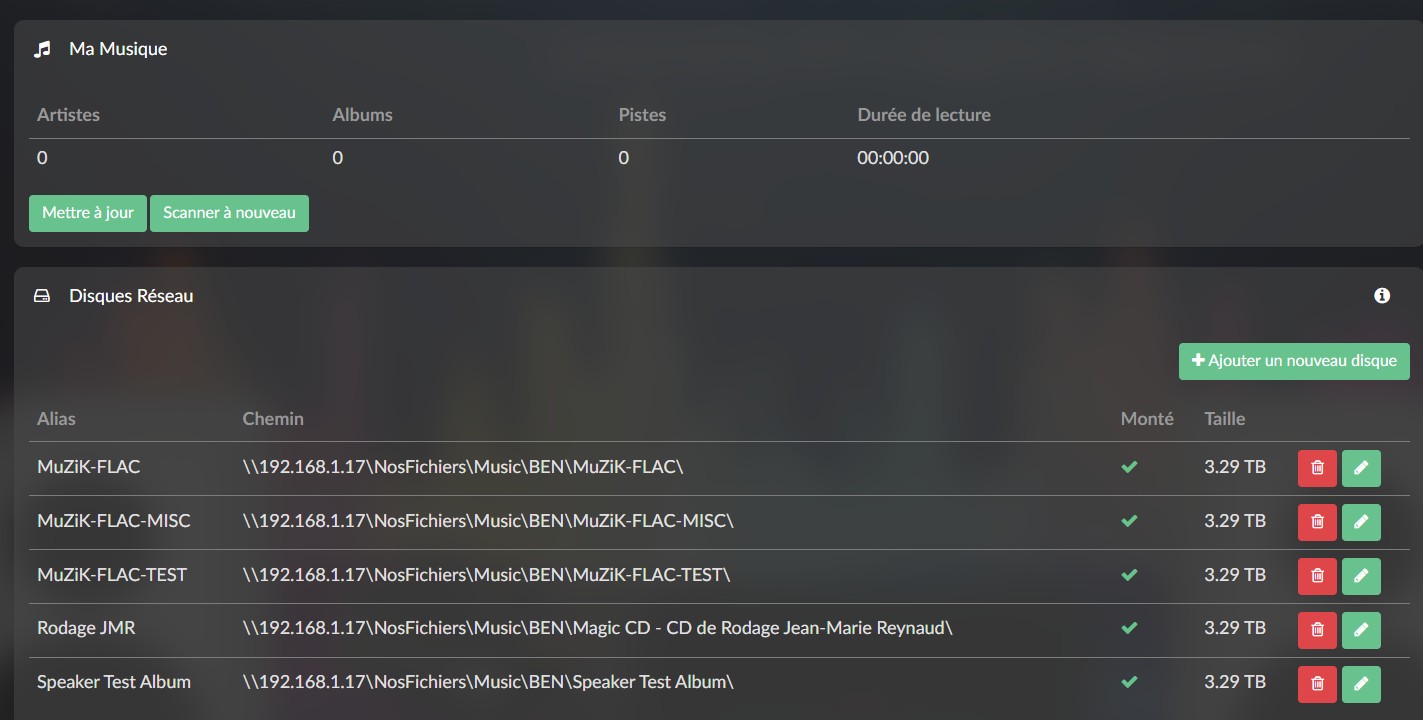Click the Chemin column header

pos(273,419)
